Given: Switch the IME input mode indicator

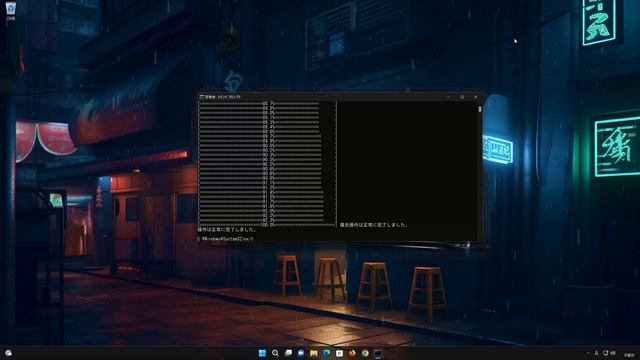Looking at the screenshot, I should click(x=596, y=353).
